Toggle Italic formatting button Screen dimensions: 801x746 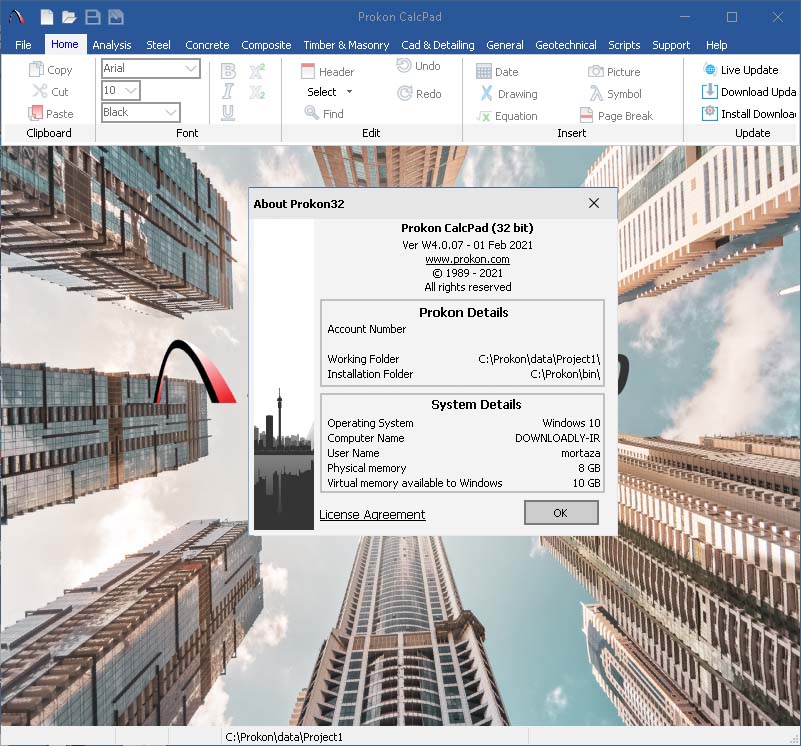tap(228, 92)
